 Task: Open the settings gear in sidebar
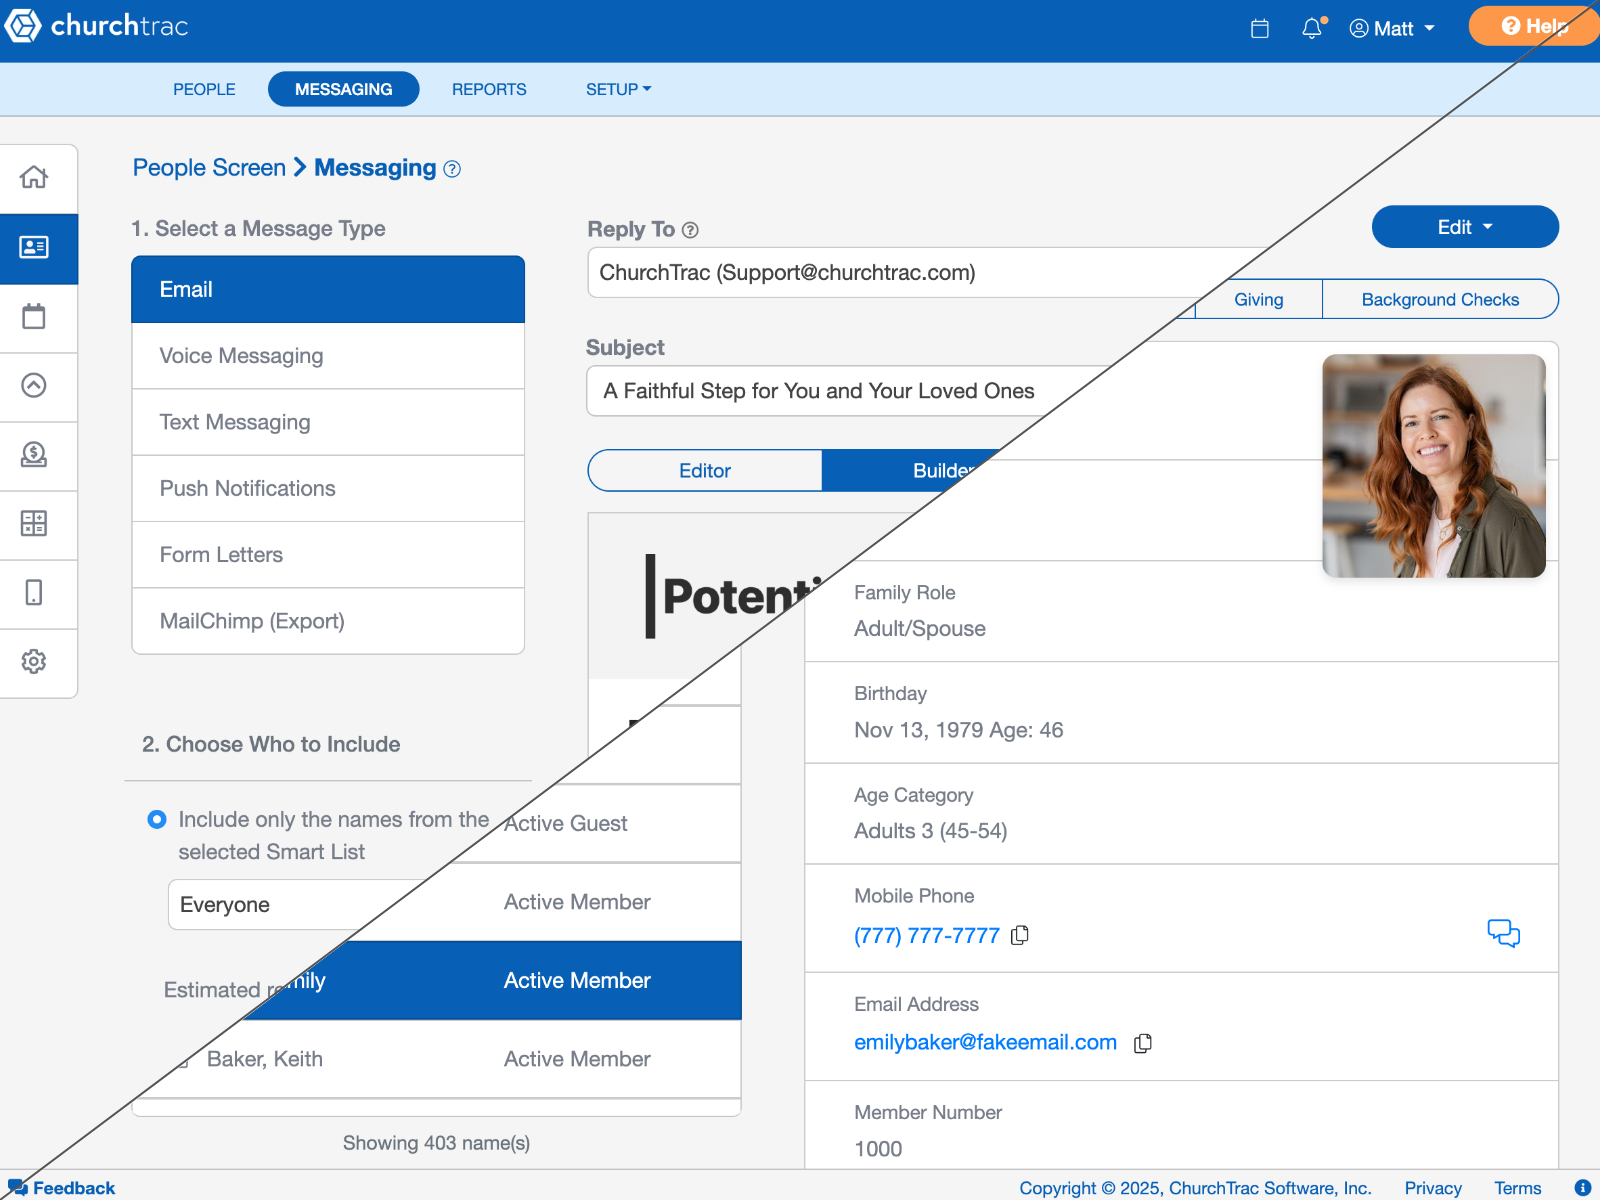pos(34,661)
